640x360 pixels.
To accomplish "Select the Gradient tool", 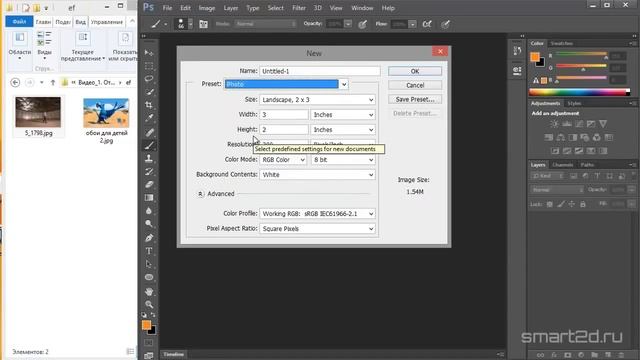I will 149,198.
